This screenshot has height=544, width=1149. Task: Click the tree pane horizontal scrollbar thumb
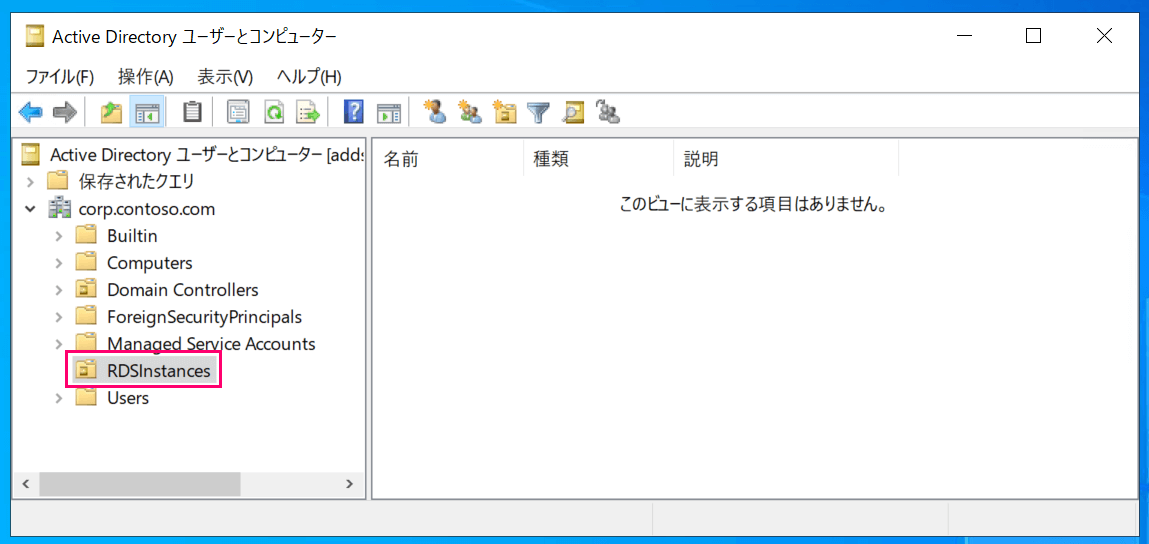coord(139,484)
